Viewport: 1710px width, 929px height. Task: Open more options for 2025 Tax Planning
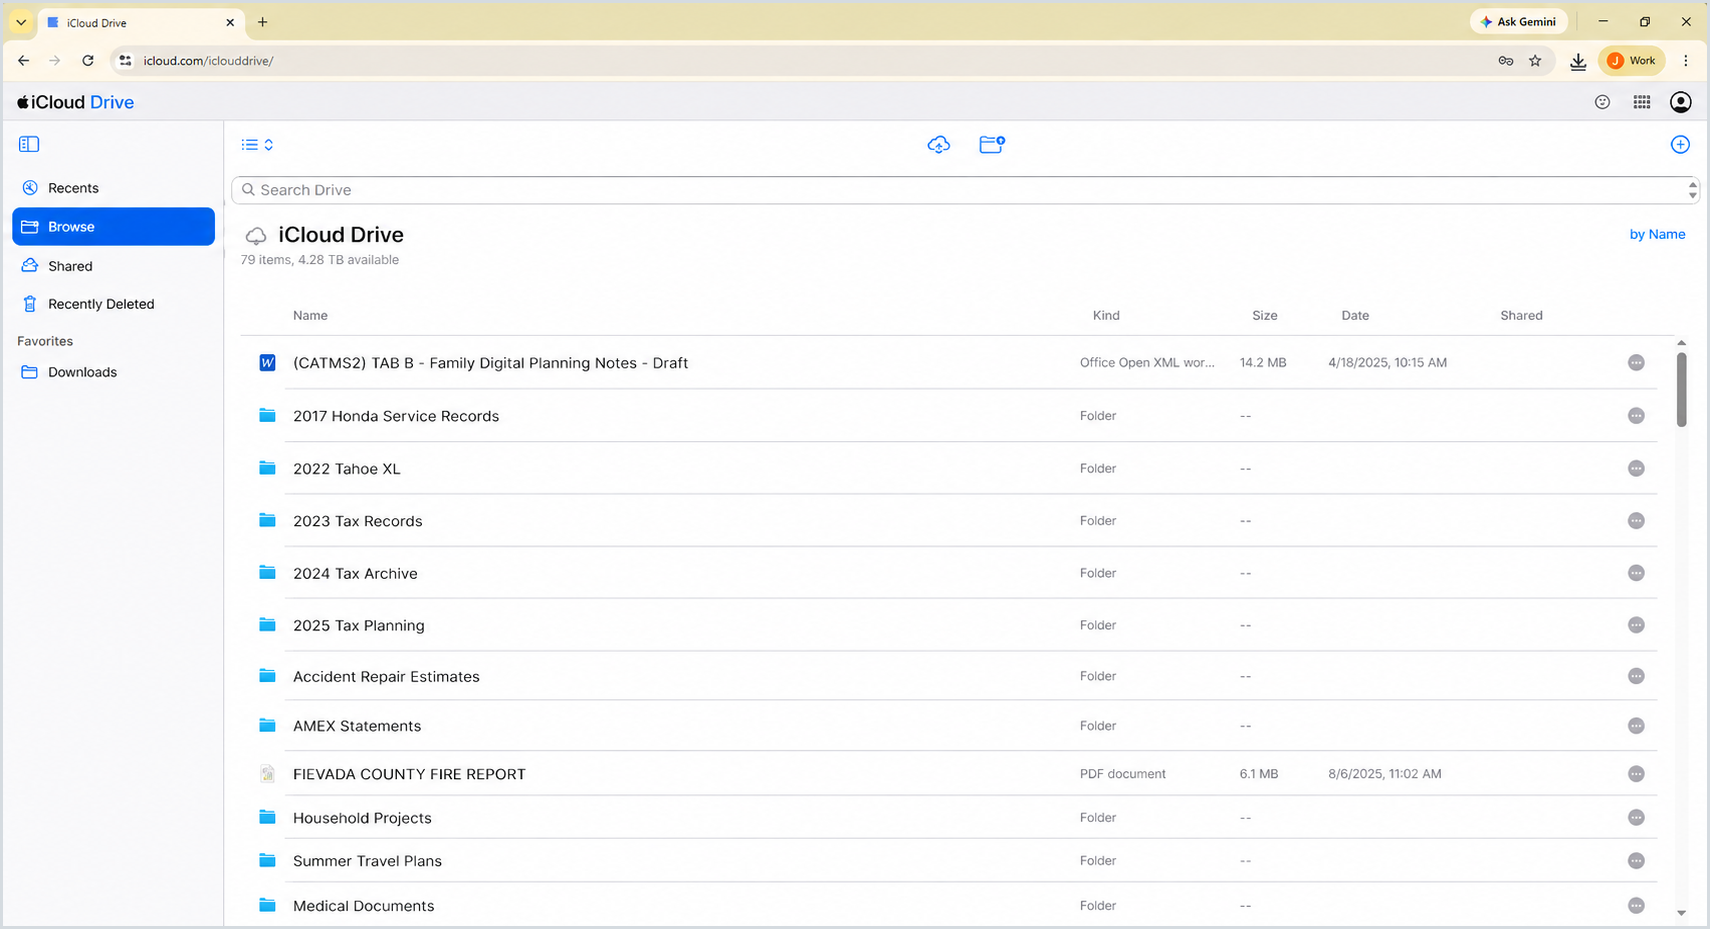click(1636, 625)
